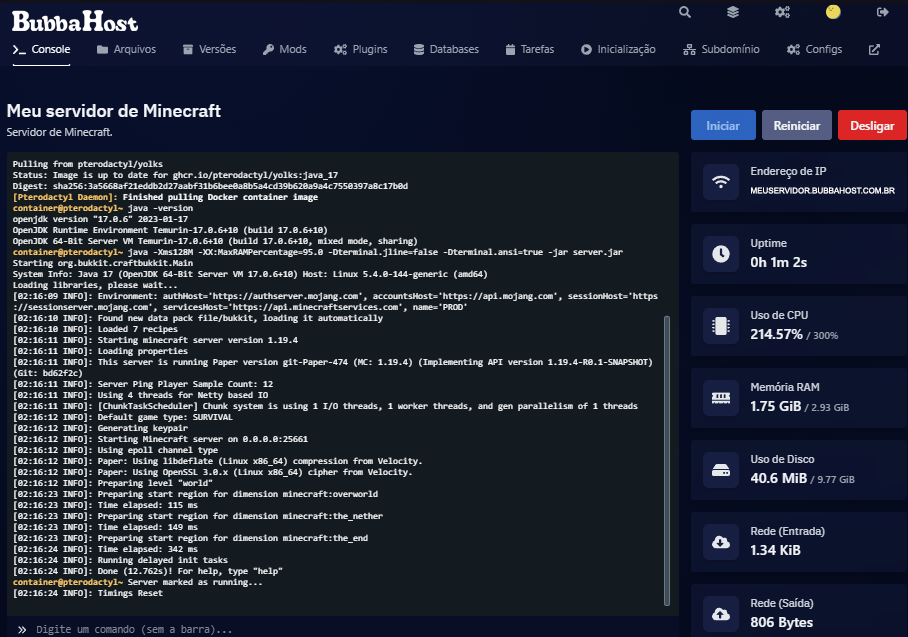This screenshot has width=908, height=637.
Task: Go to the Databases tab
Action: point(446,49)
